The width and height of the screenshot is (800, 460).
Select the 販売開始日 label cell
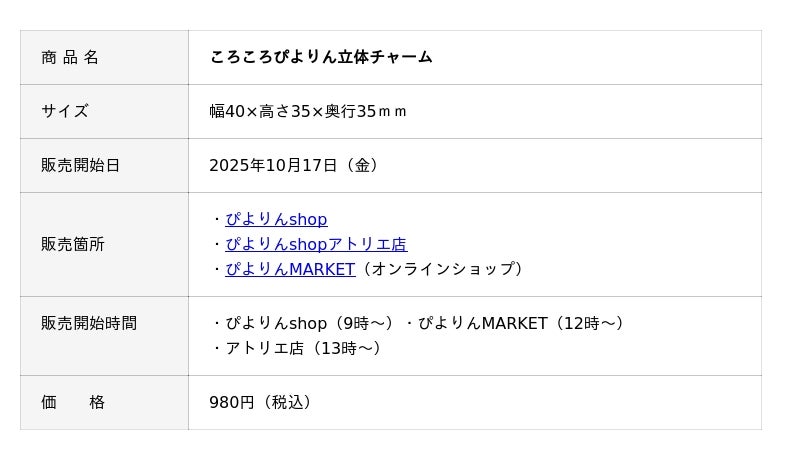80,165
